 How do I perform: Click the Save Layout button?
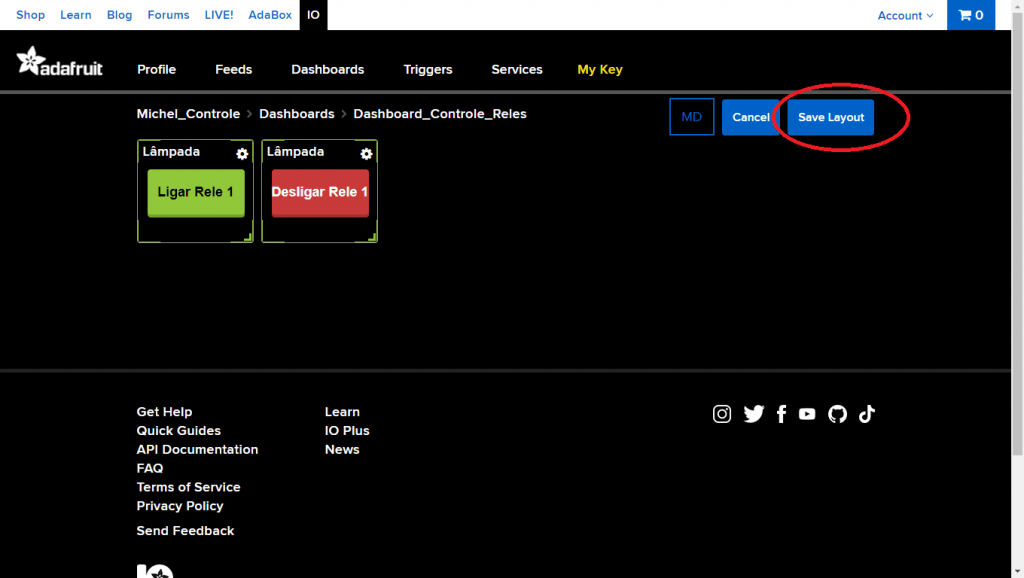coord(831,118)
